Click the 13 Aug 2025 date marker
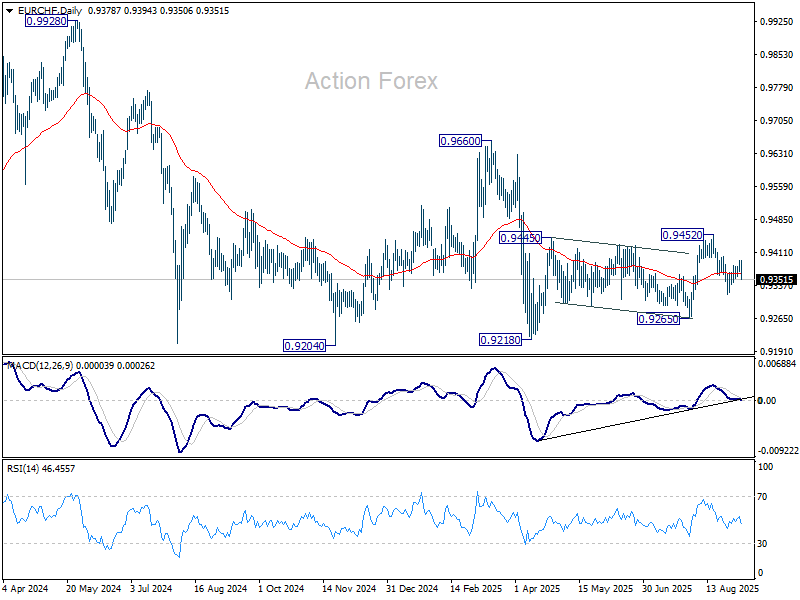 point(733,588)
